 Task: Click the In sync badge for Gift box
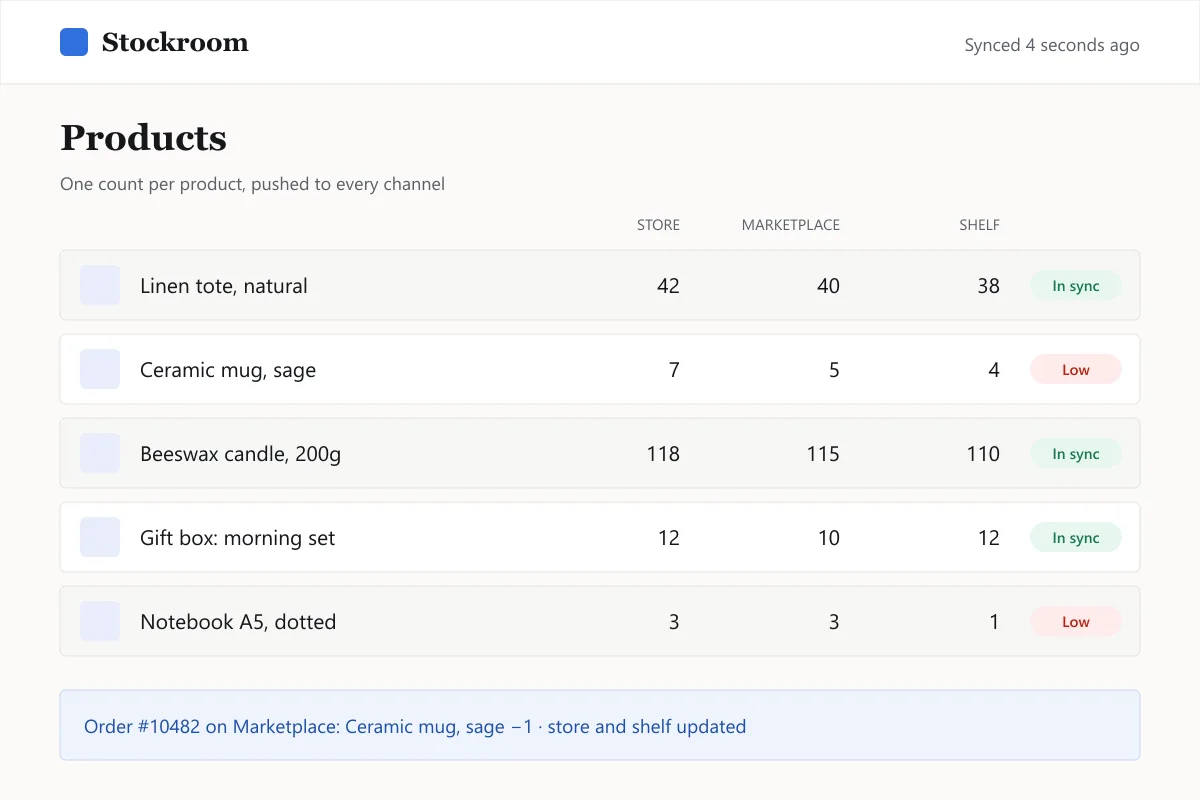pos(1076,538)
